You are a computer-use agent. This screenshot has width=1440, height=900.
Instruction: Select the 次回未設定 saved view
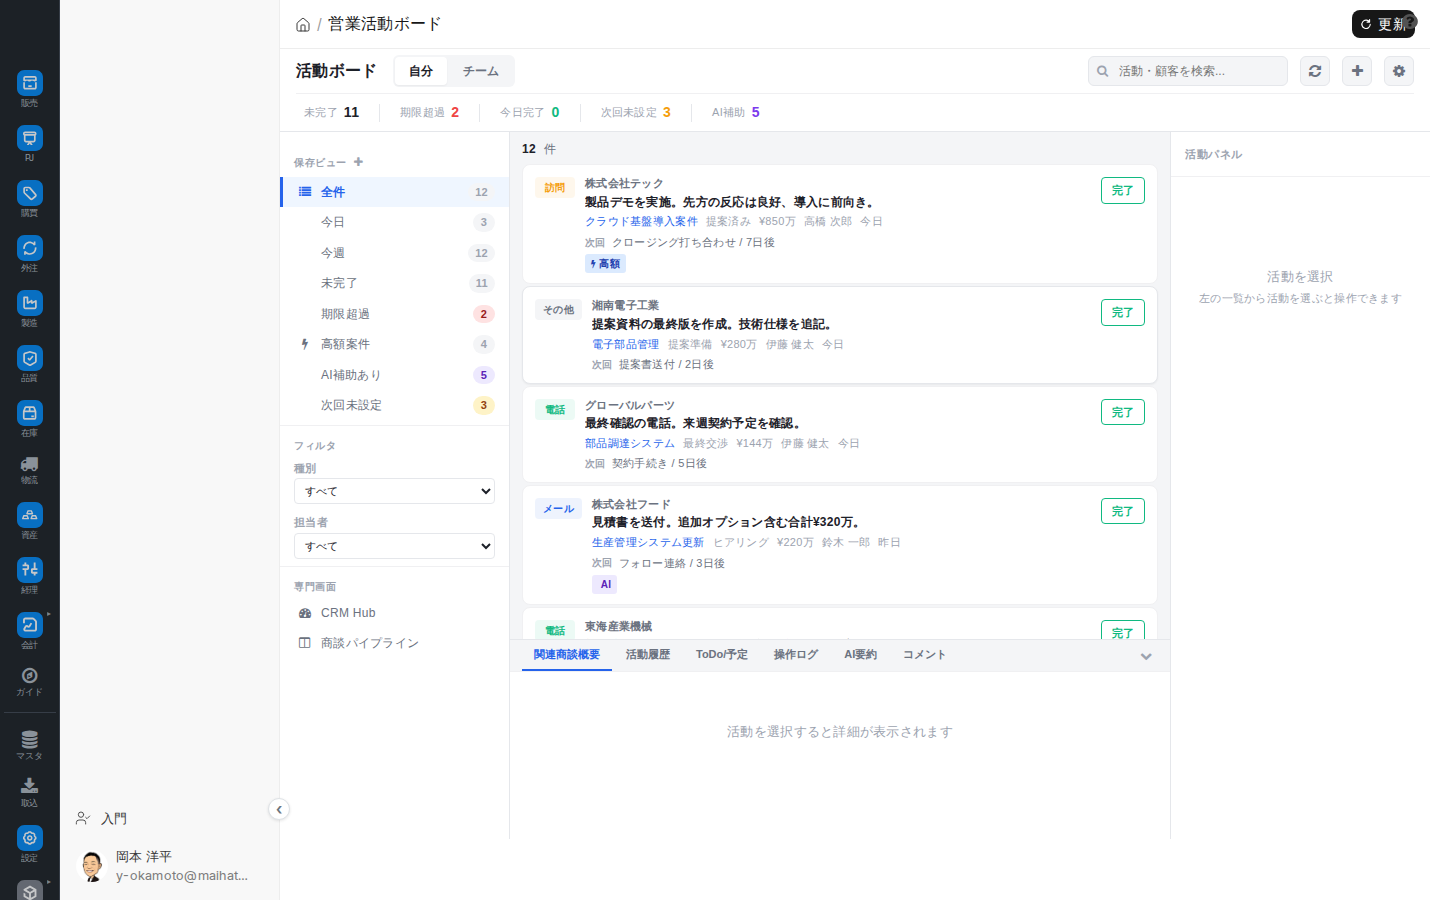tap(395, 405)
